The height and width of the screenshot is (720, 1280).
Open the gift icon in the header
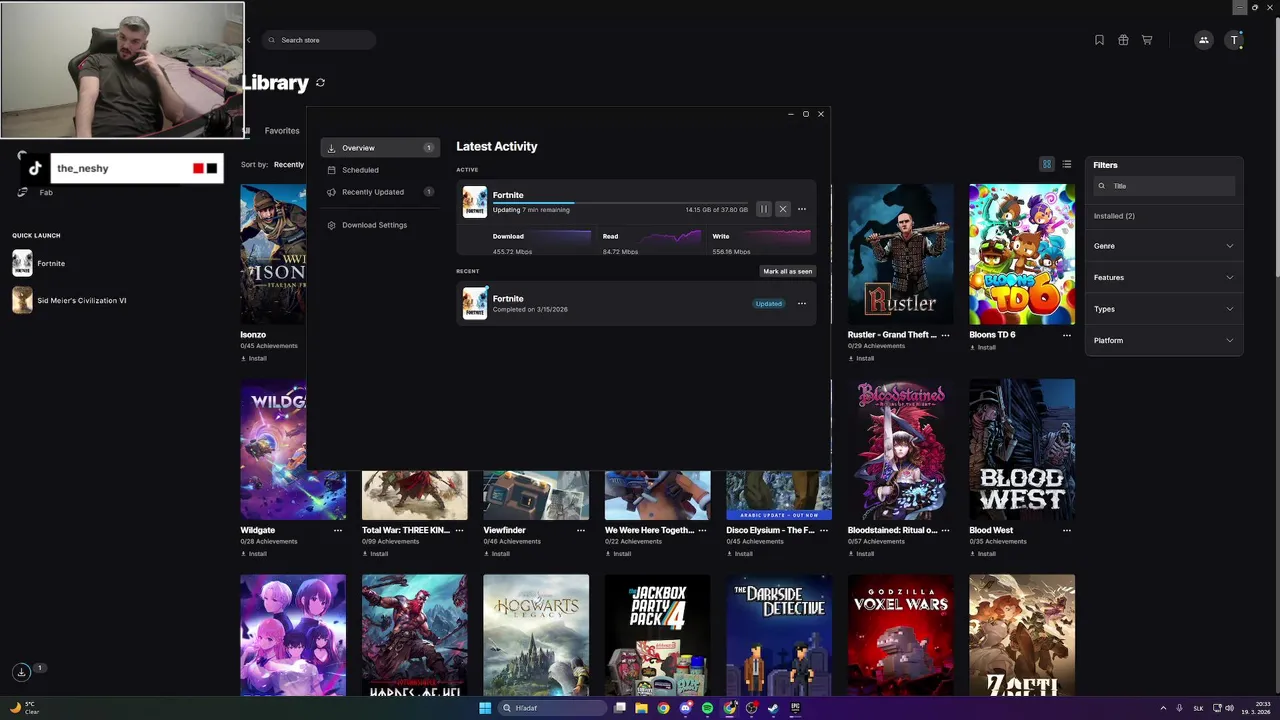(1123, 40)
